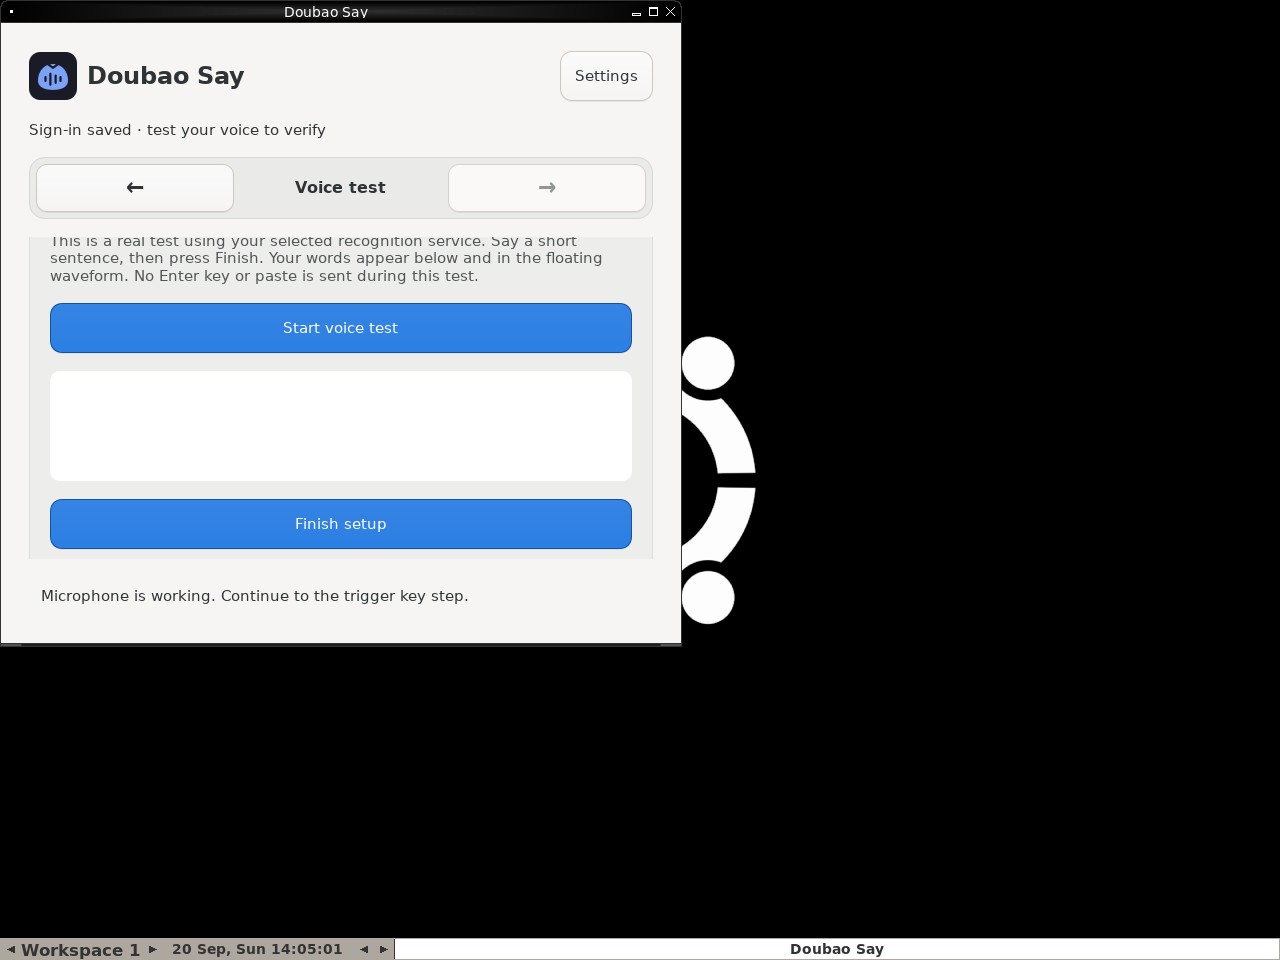The height and width of the screenshot is (960, 1280).
Task: Go back with the left arrow button
Action: point(135,188)
